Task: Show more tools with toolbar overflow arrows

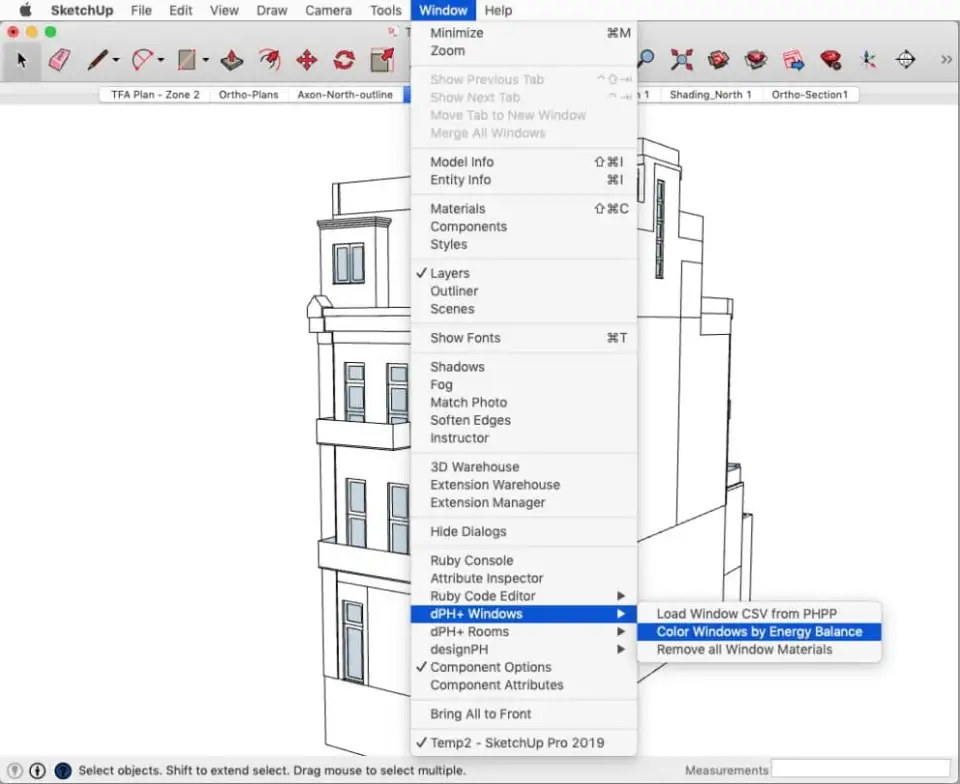Action: tap(946, 60)
